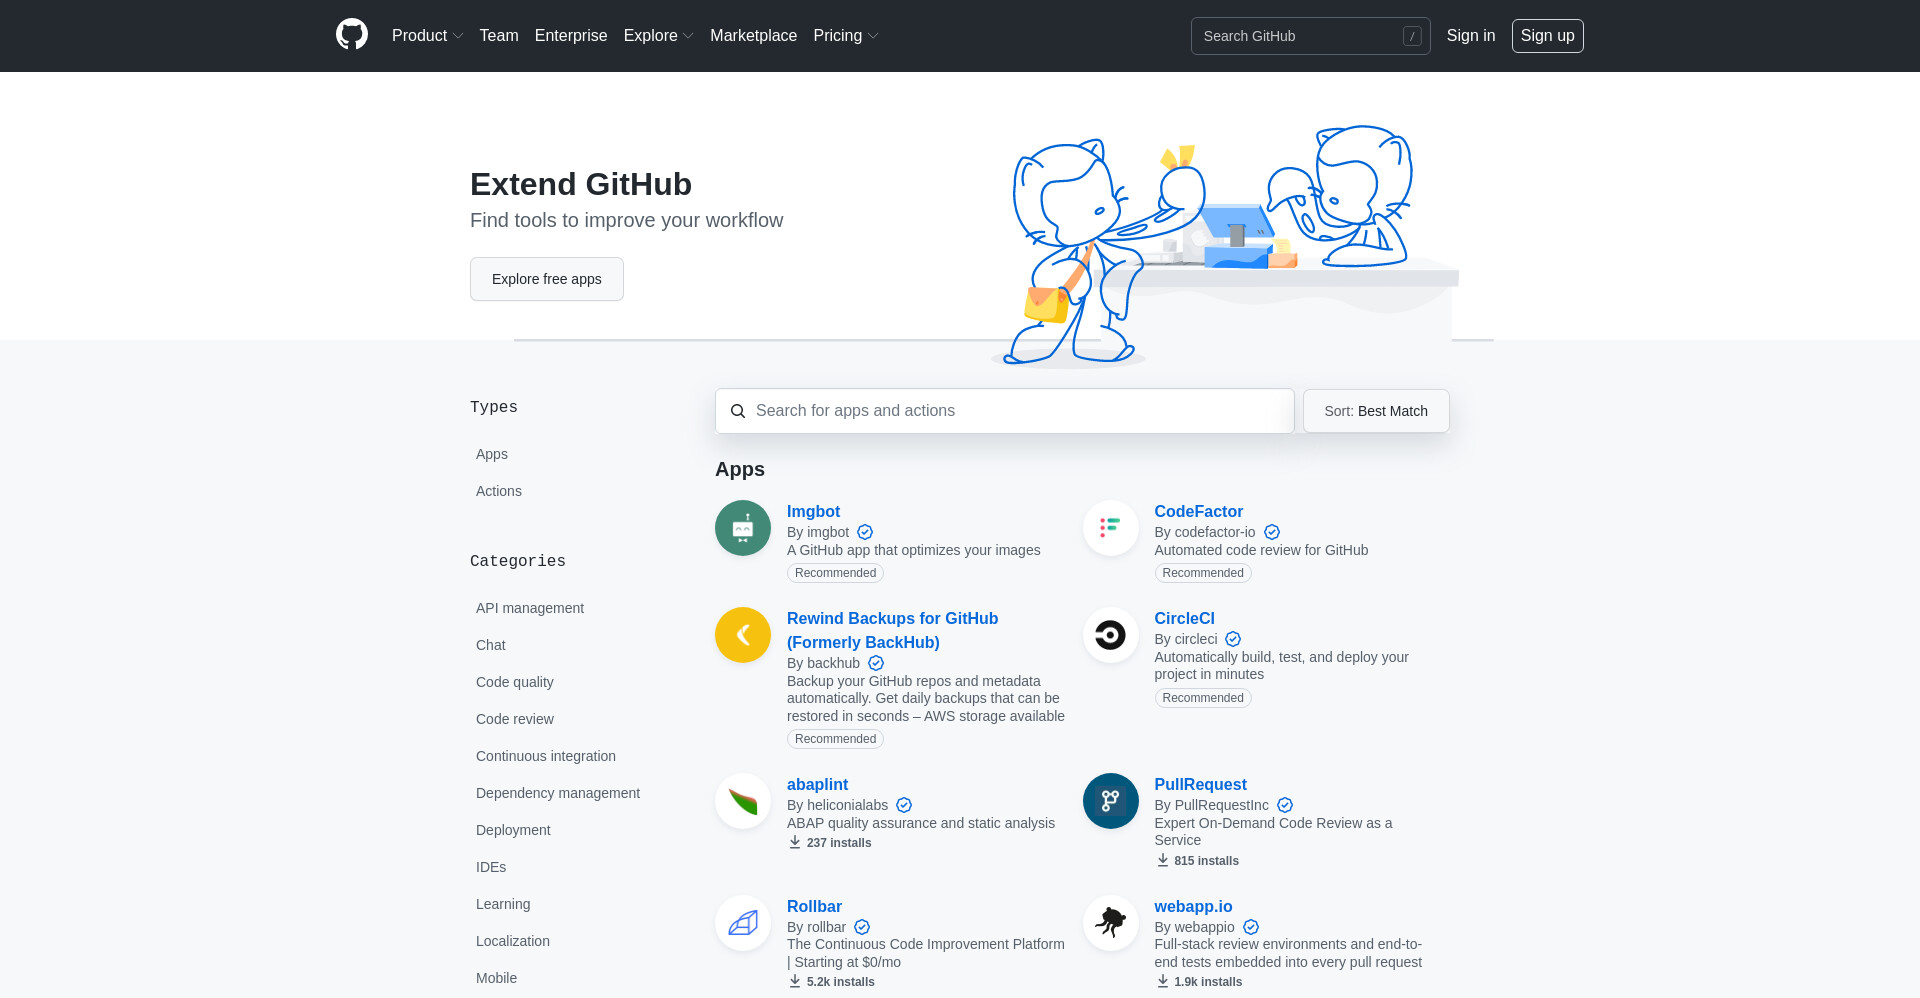Select the Deployment category
Image resolution: width=1920 pixels, height=998 pixels.
pos(513,830)
